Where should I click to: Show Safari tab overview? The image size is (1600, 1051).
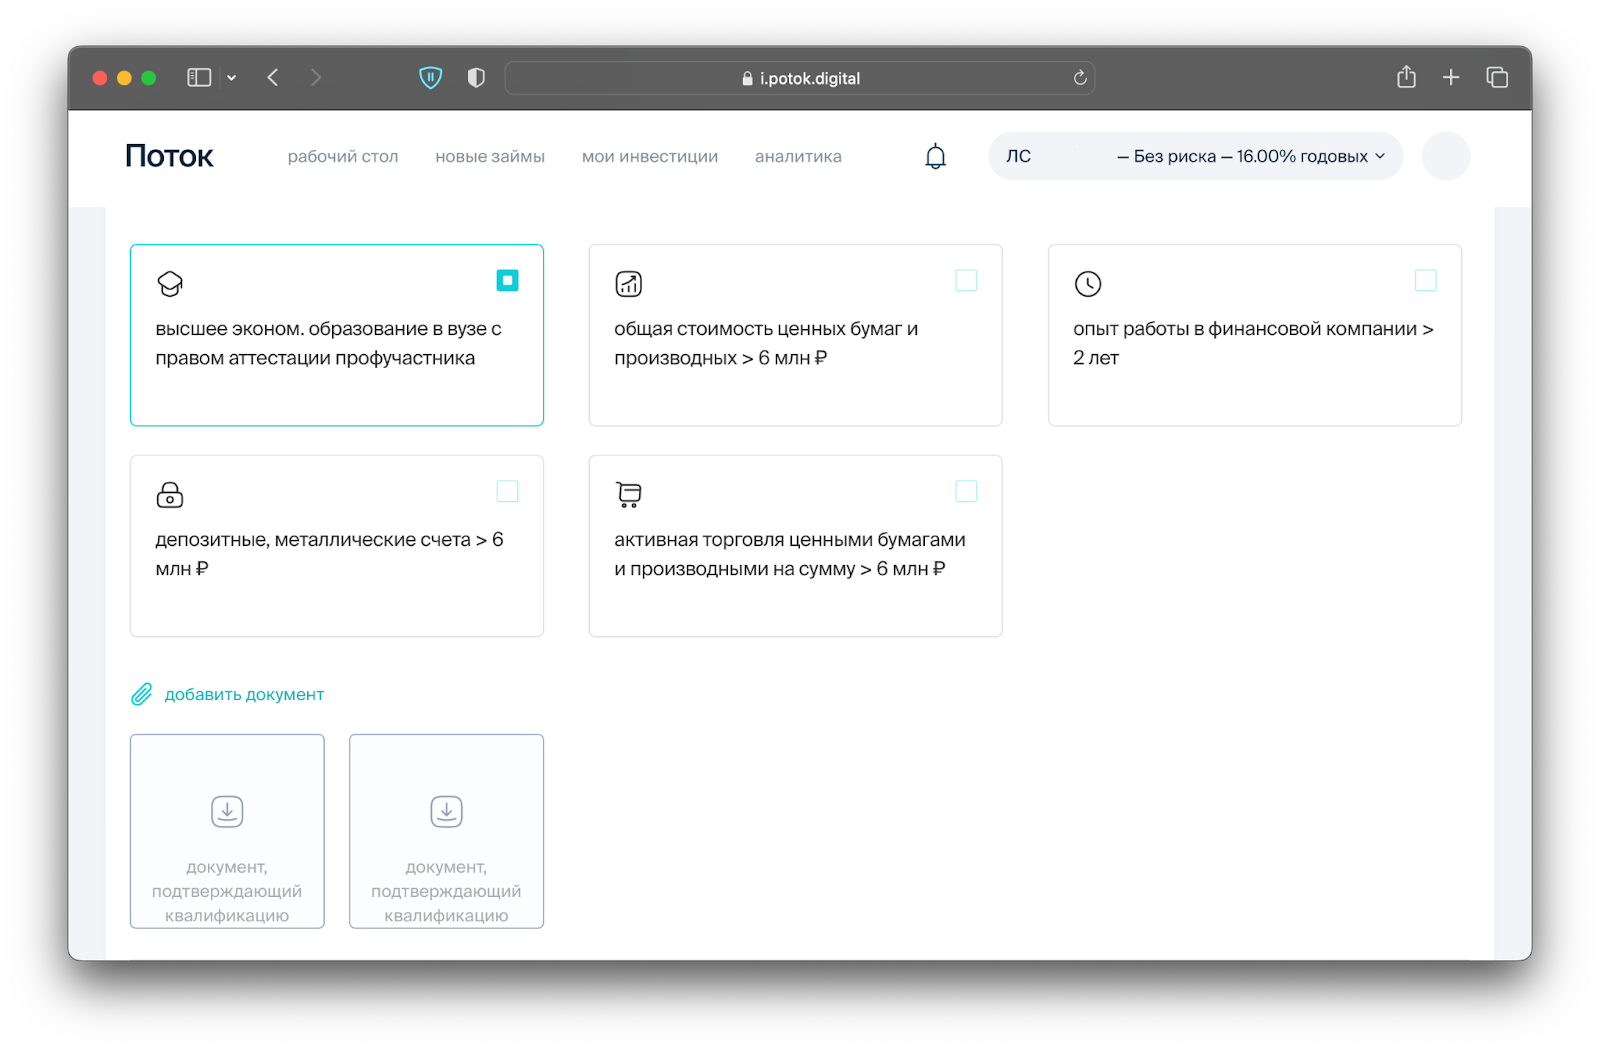click(x=1497, y=77)
